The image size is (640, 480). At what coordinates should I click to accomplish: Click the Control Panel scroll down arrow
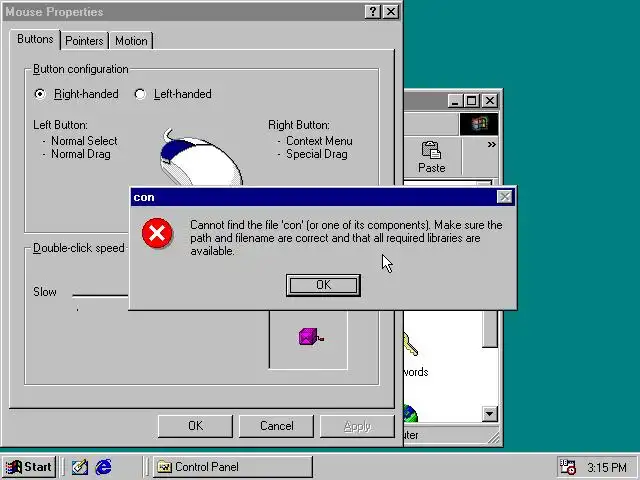[490, 414]
